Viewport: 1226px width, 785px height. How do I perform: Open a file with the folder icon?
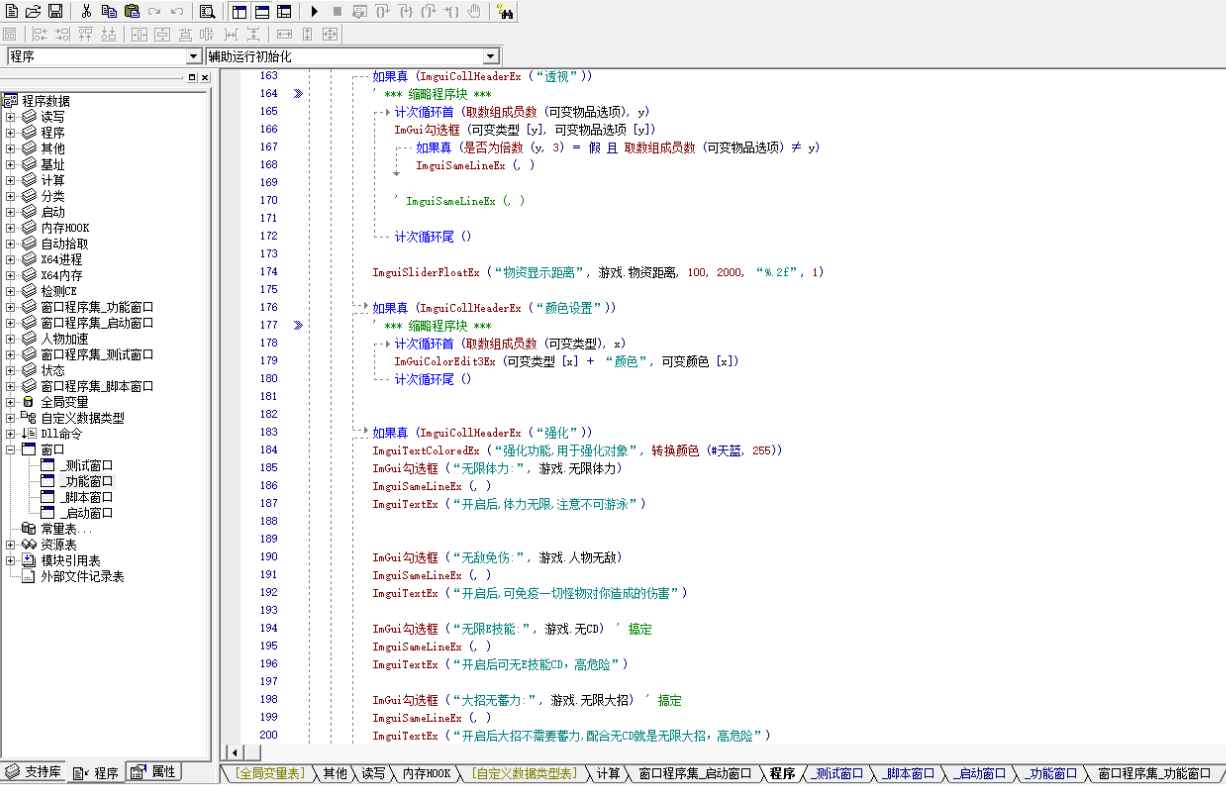pos(33,12)
